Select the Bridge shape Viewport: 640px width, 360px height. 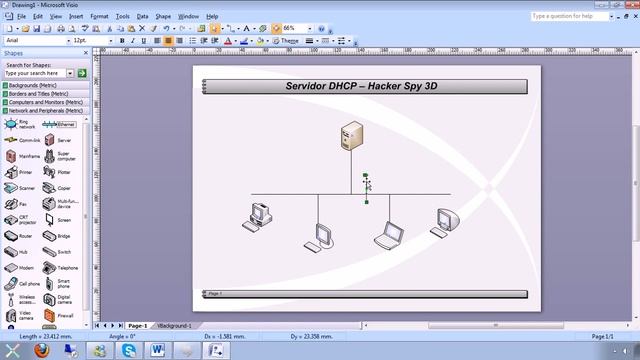click(57, 236)
